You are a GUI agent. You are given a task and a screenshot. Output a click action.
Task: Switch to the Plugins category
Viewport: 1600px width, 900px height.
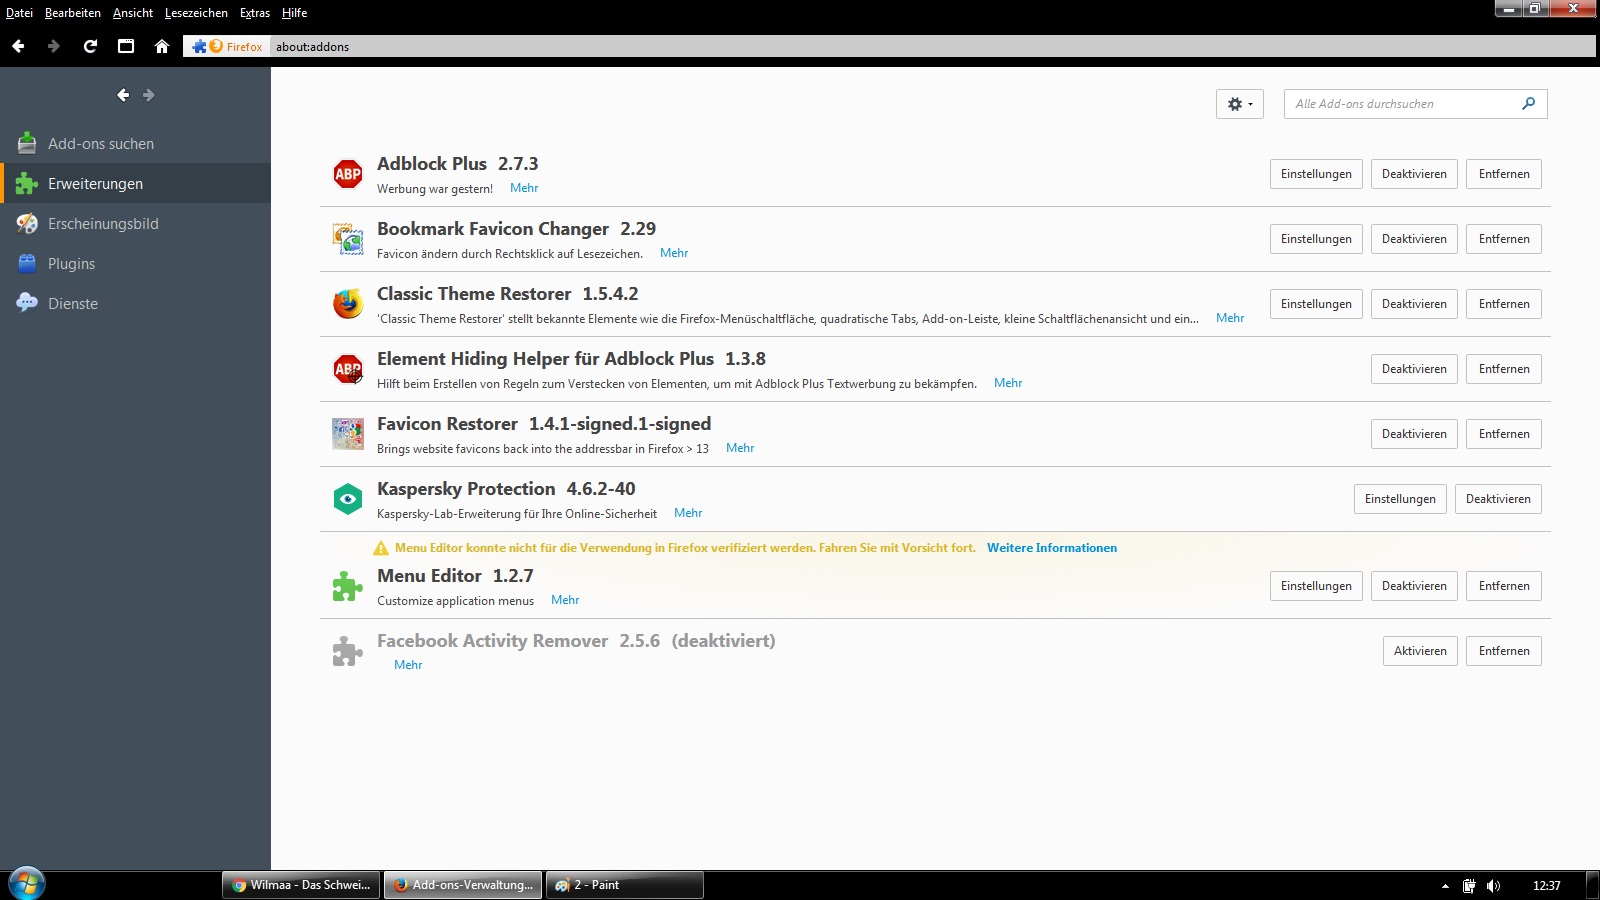[x=71, y=264]
